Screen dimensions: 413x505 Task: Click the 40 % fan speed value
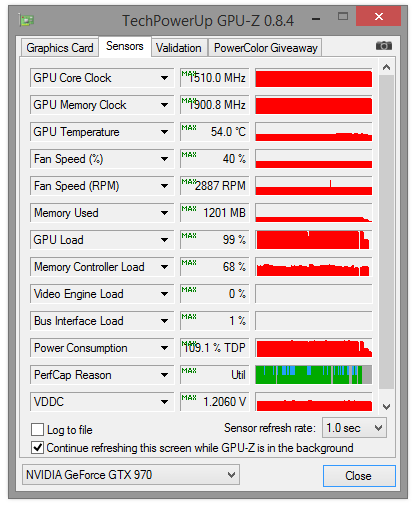215,159
